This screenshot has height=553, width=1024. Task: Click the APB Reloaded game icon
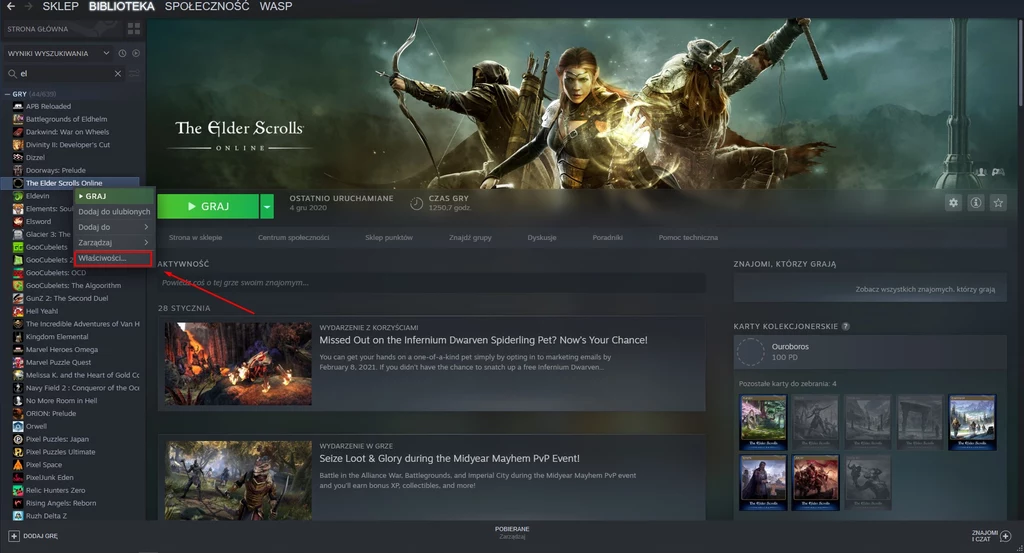(18, 106)
